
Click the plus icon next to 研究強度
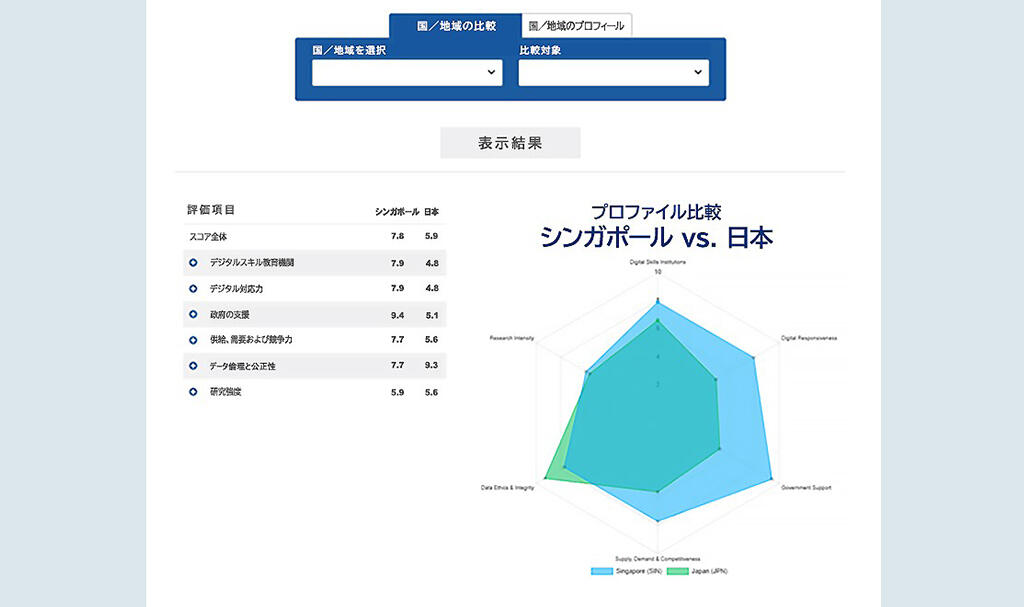193,392
